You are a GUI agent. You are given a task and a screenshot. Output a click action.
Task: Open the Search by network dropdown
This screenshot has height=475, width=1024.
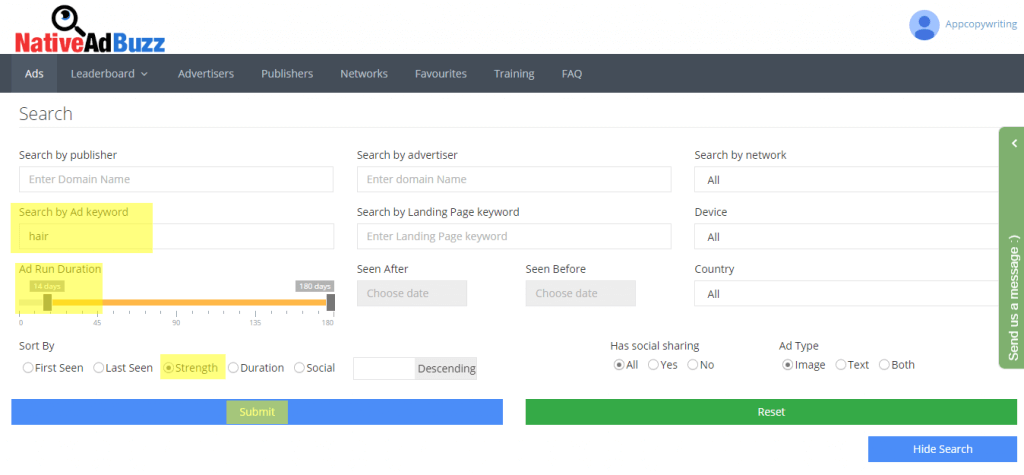tap(846, 180)
